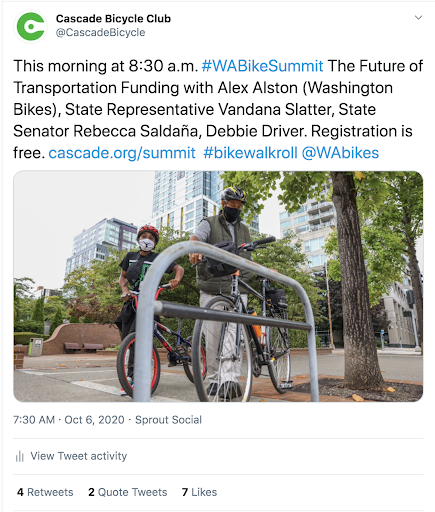Screen dimensions: 435x512
Task: Click the number 7 before Likes
Action: point(185,492)
